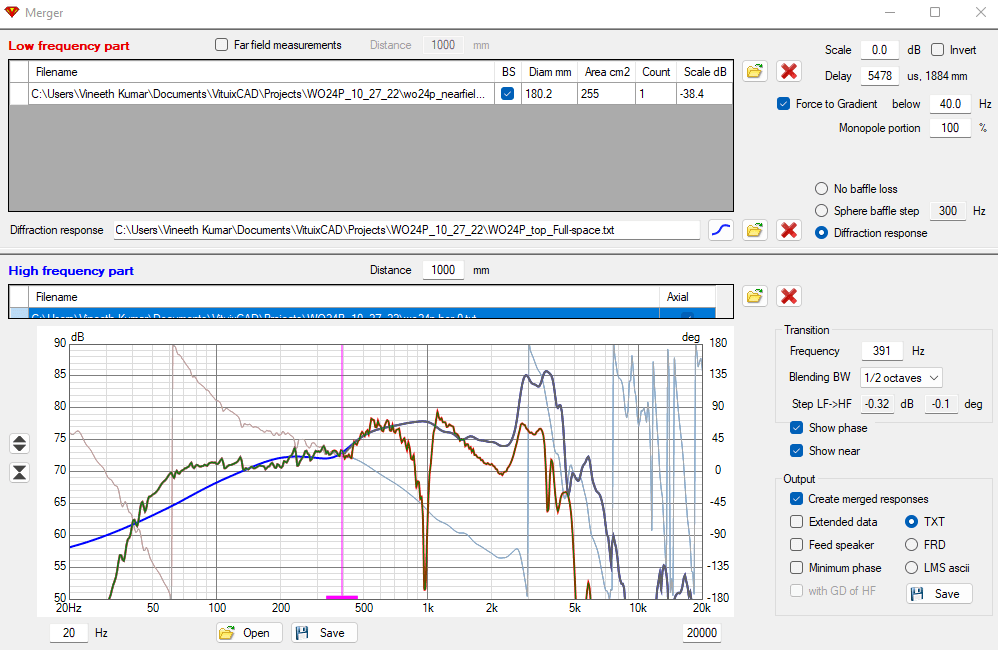
Task: Click Open button below chart
Action: tap(249, 633)
